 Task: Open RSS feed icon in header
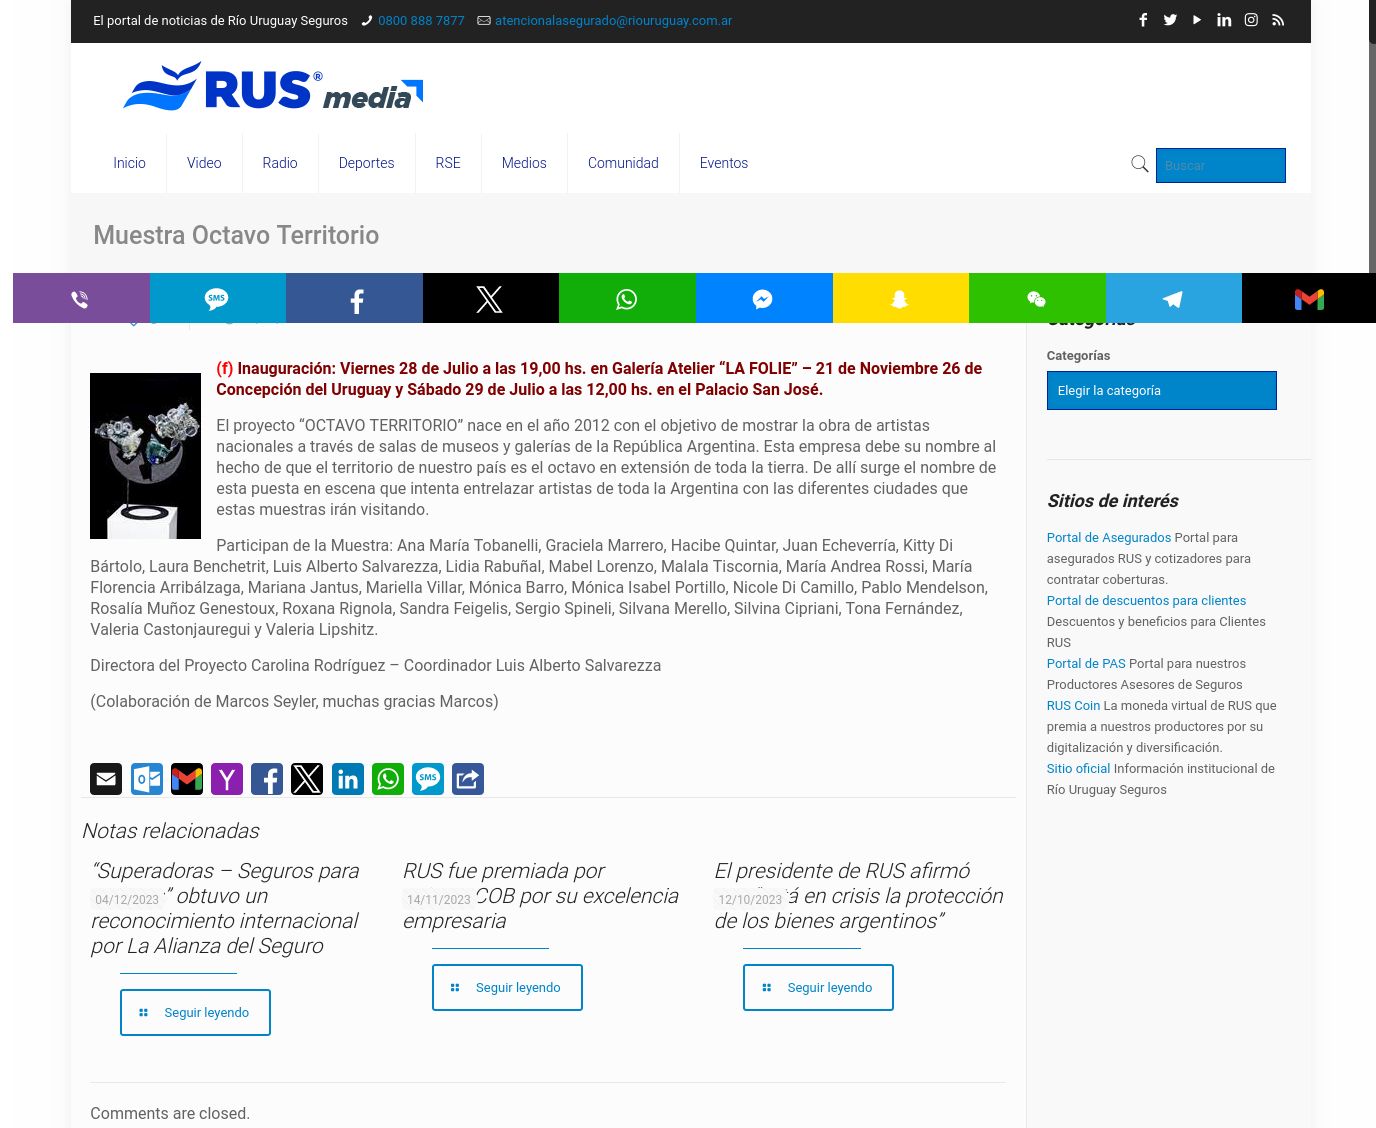(1278, 20)
